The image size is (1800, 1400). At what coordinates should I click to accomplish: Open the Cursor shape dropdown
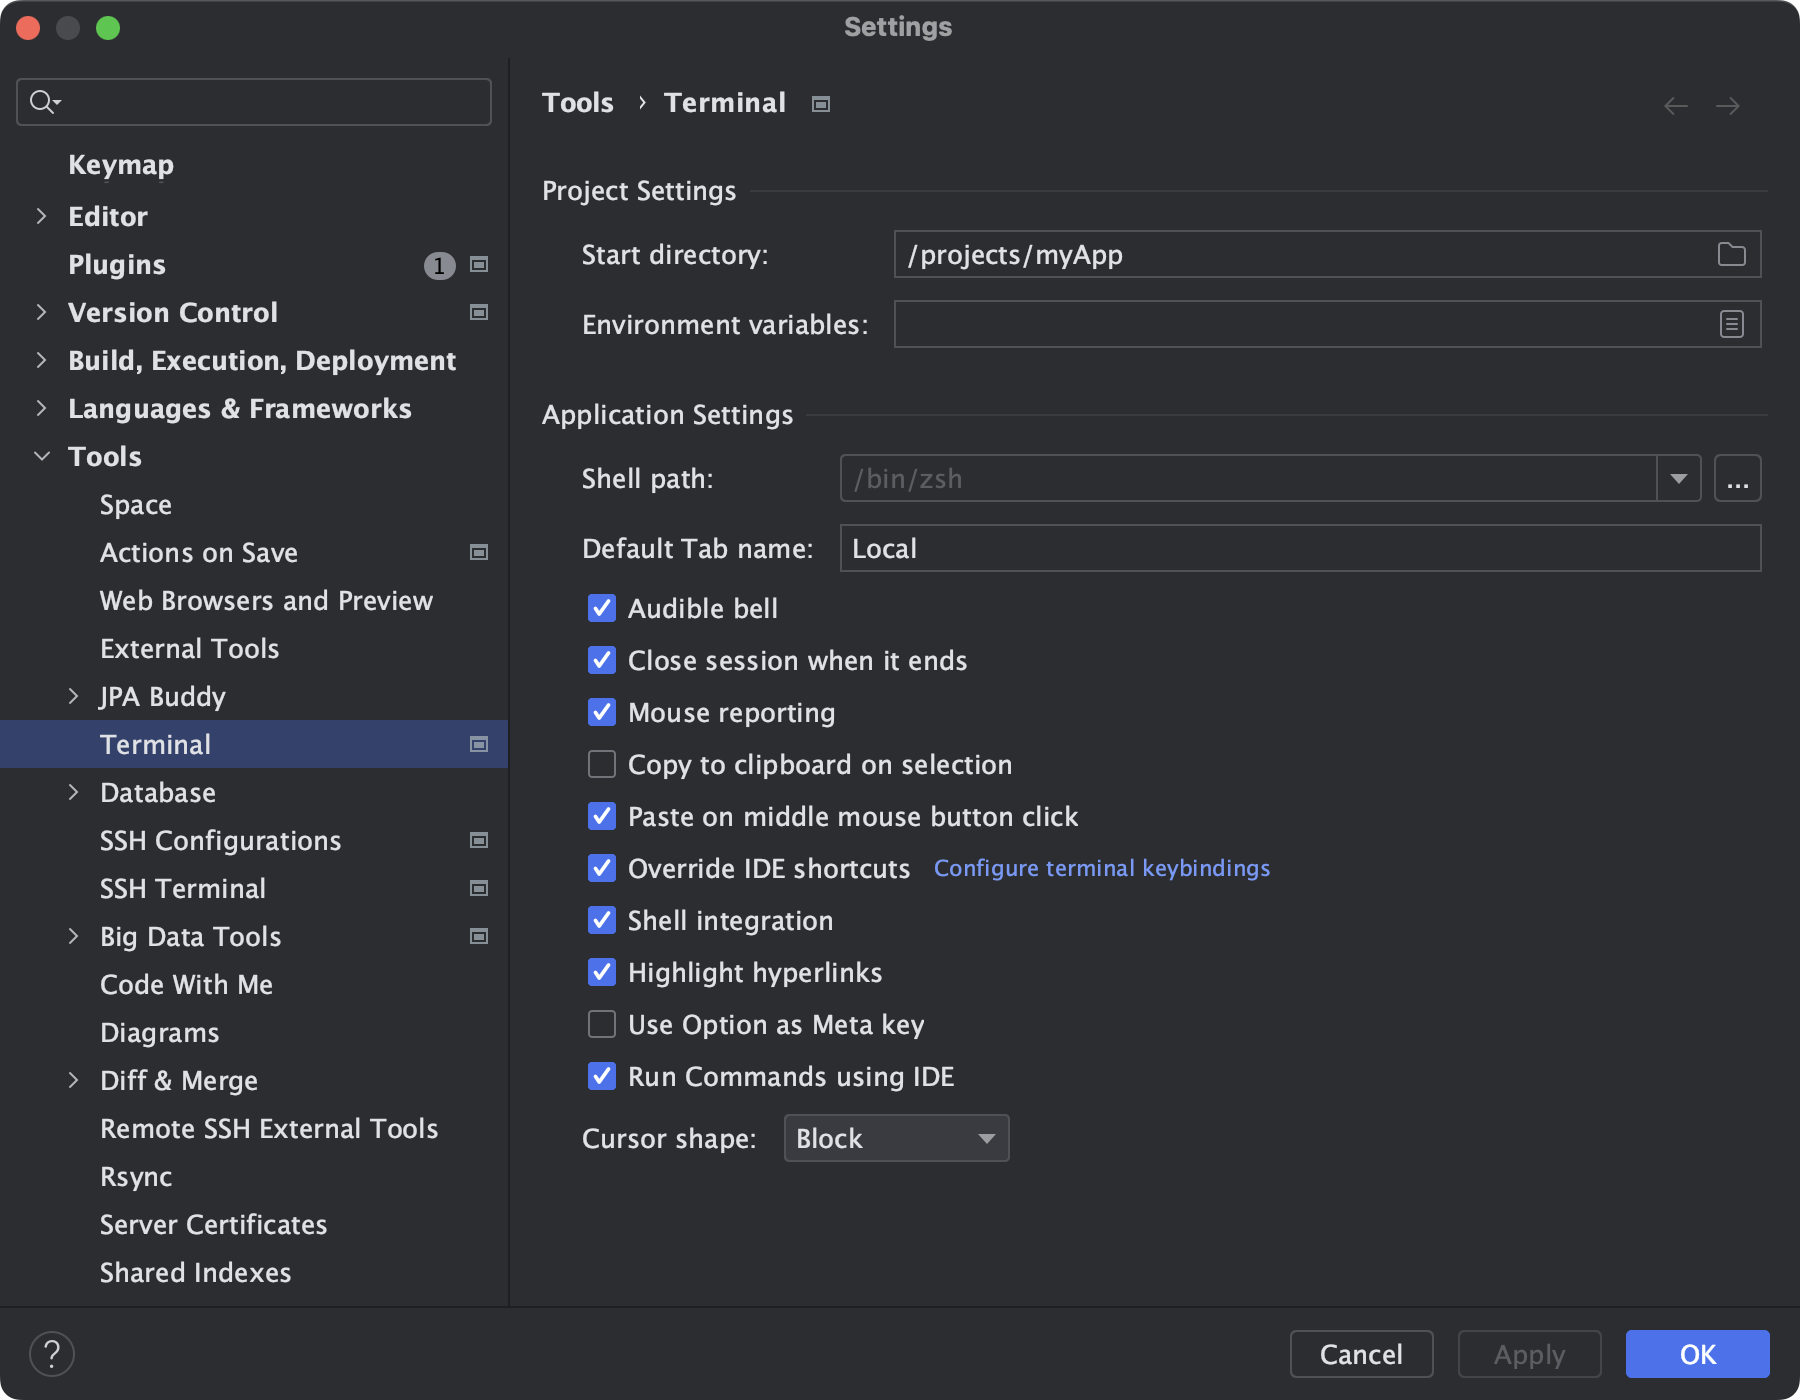pos(895,1138)
